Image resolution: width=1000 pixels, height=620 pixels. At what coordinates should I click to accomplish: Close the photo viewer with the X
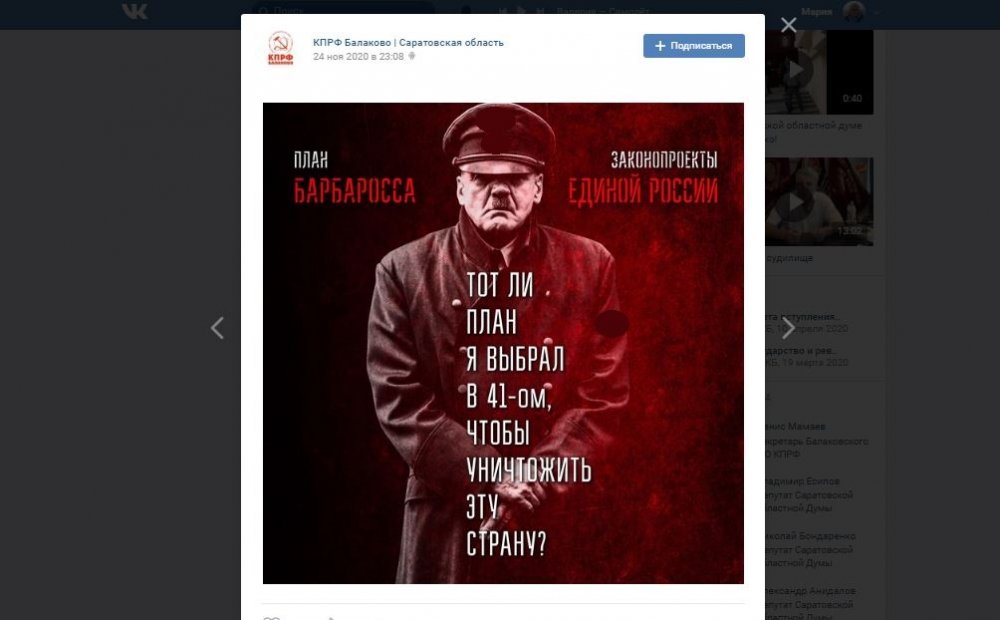point(788,25)
